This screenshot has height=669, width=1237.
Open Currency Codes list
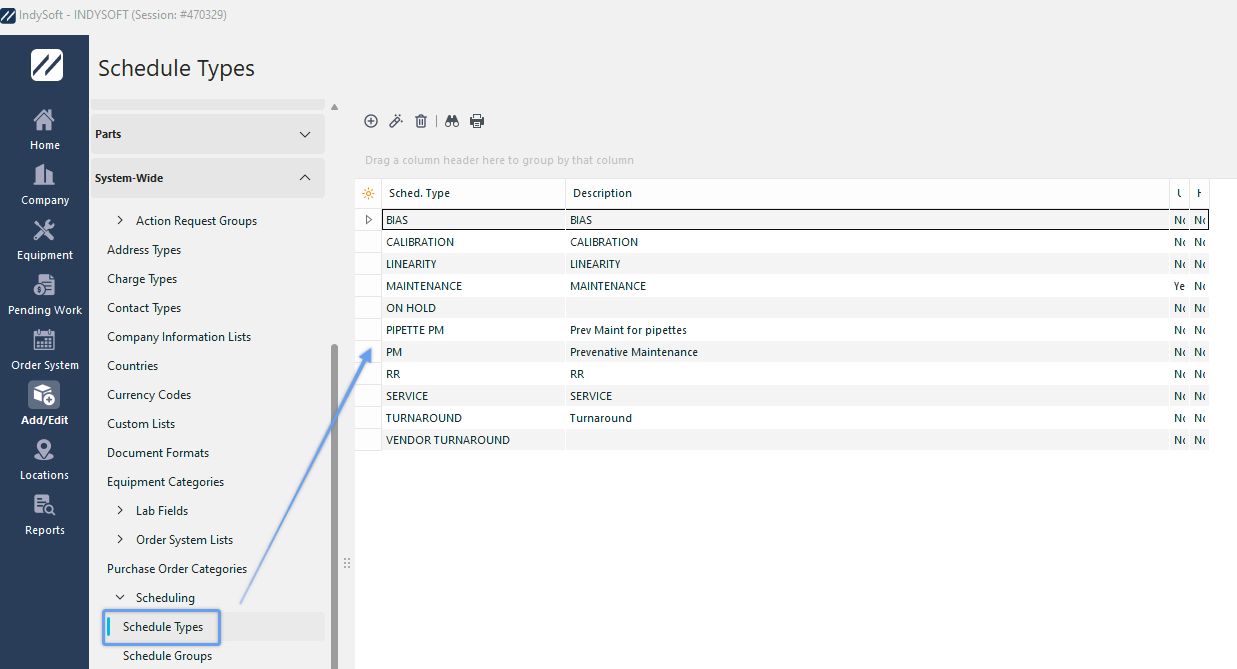click(x=149, y=395)
